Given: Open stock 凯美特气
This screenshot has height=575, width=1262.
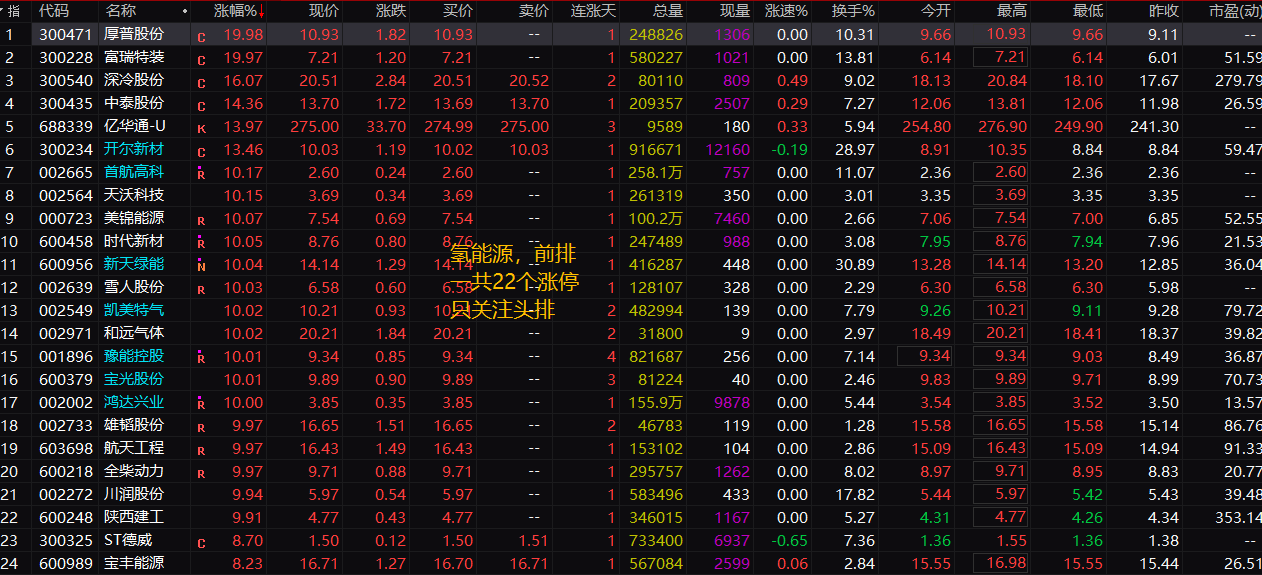Looking at the screenshot, I should (134, 310).
